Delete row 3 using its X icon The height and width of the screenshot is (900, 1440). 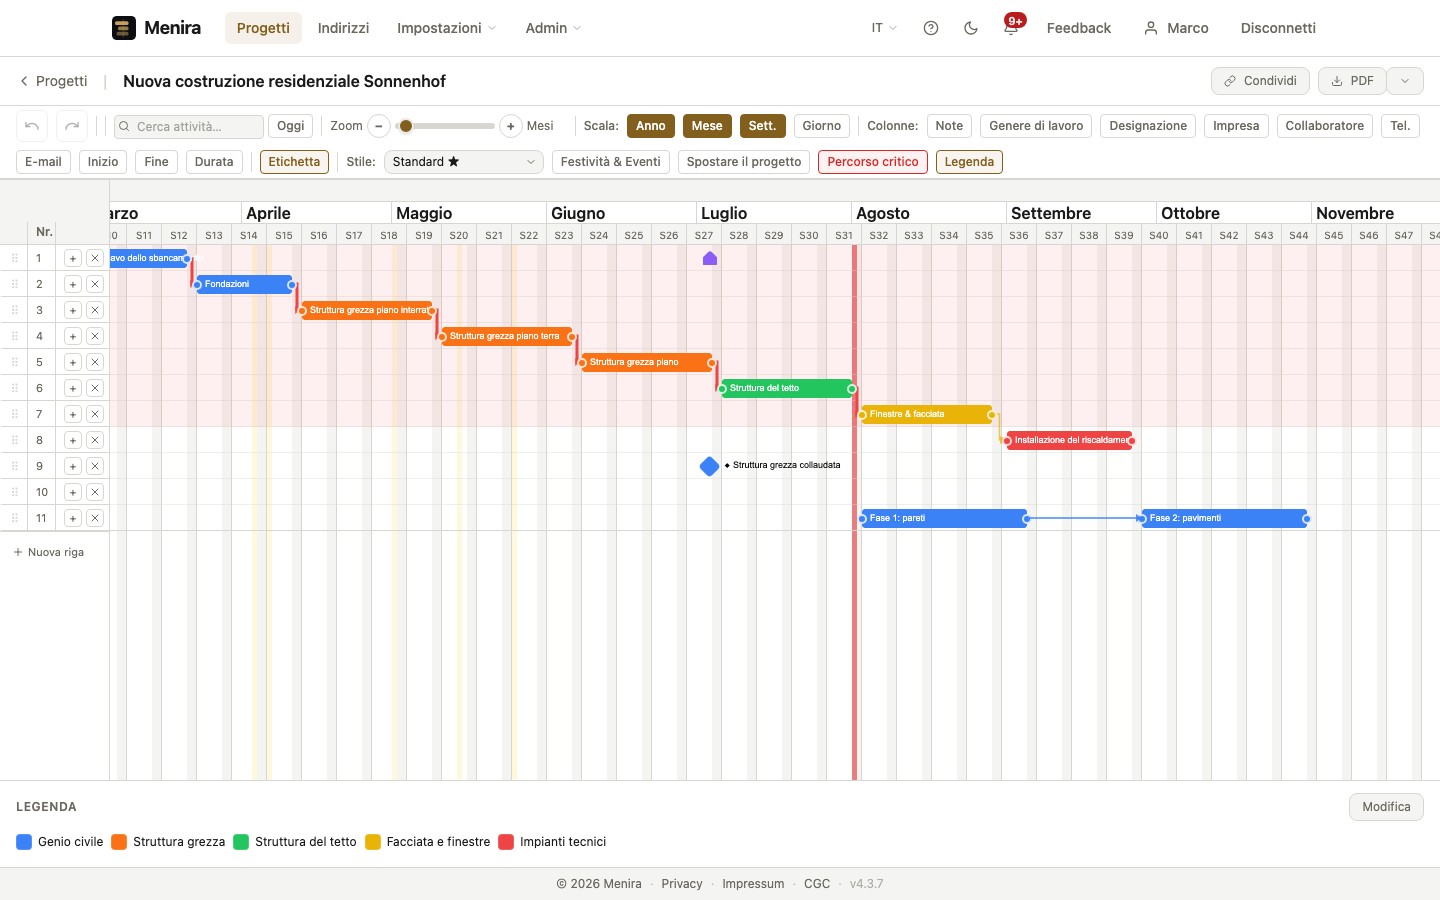click(95, 310)
